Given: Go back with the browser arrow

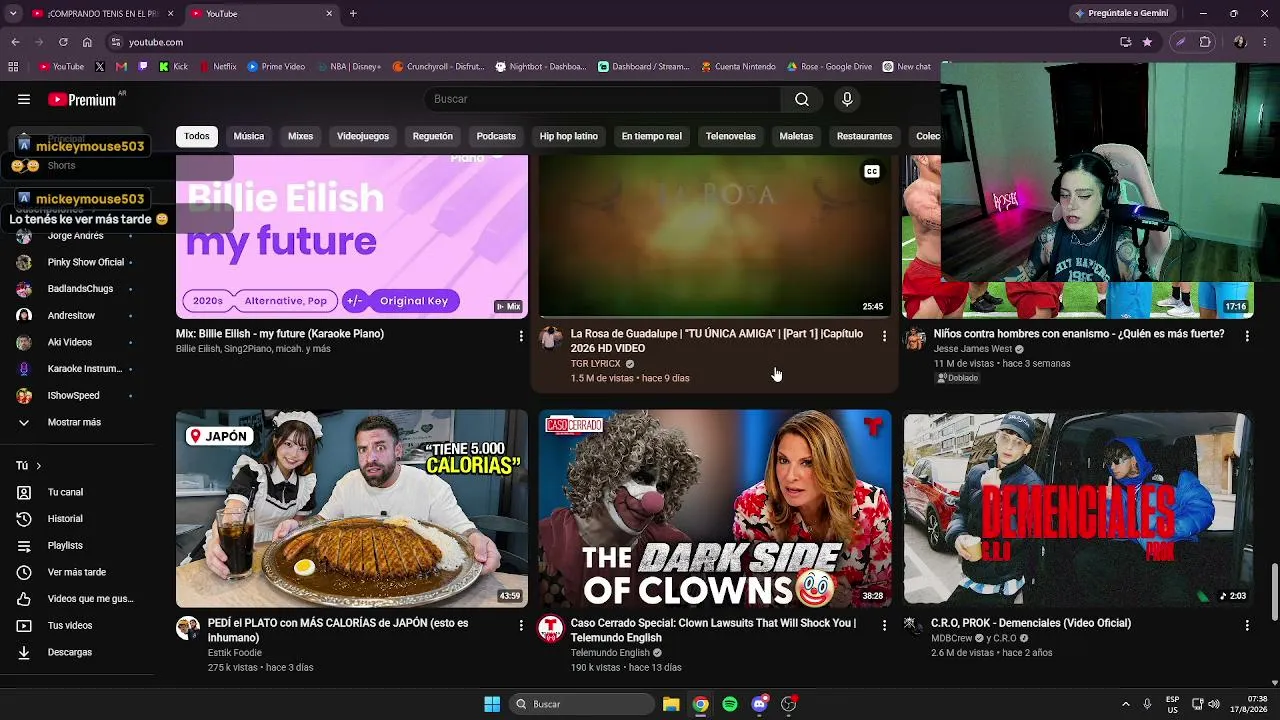Looking at the screenshot, I should tap(15, 42).
